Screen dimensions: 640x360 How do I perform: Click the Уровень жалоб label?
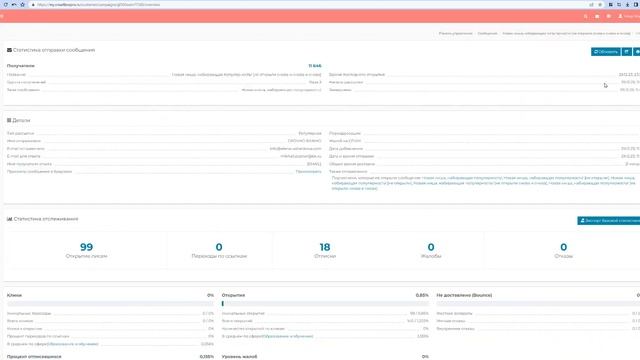click(240, 357)
